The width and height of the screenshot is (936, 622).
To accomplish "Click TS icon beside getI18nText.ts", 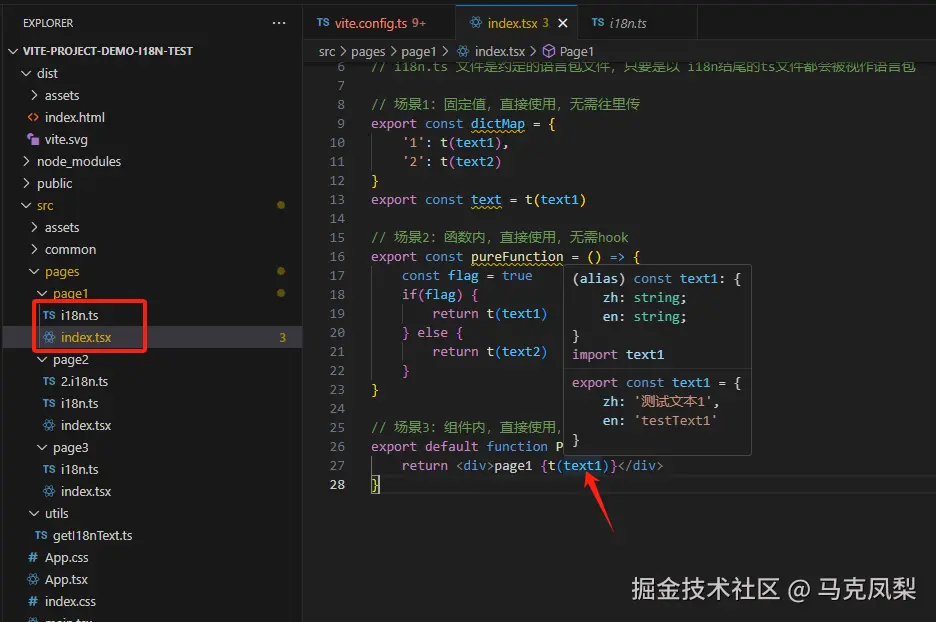I will point(41,535).
